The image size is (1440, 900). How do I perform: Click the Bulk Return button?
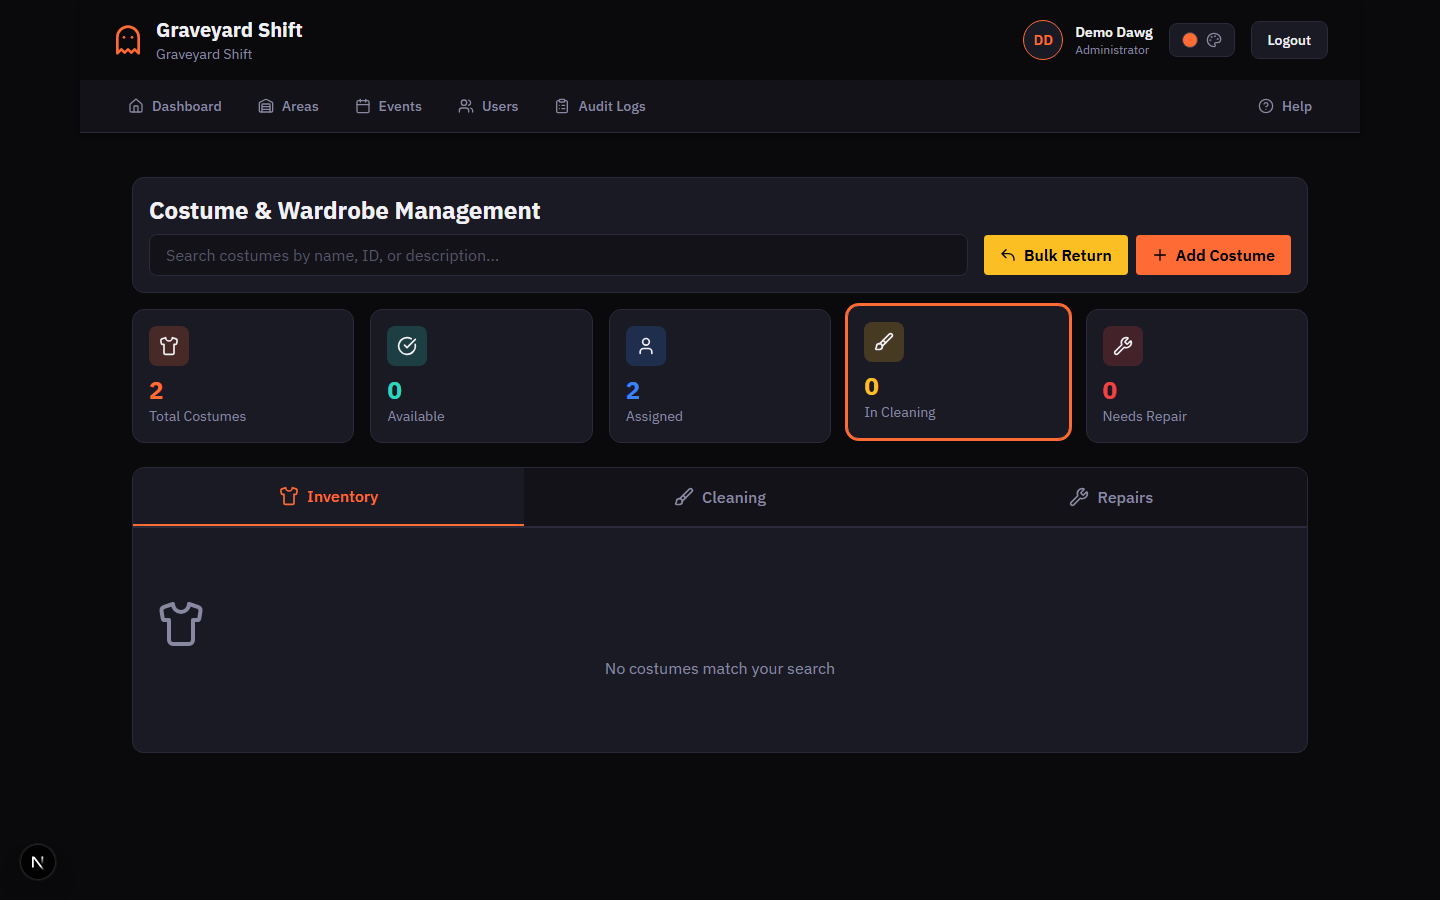pyautogui.click(x=1055, y=255)
